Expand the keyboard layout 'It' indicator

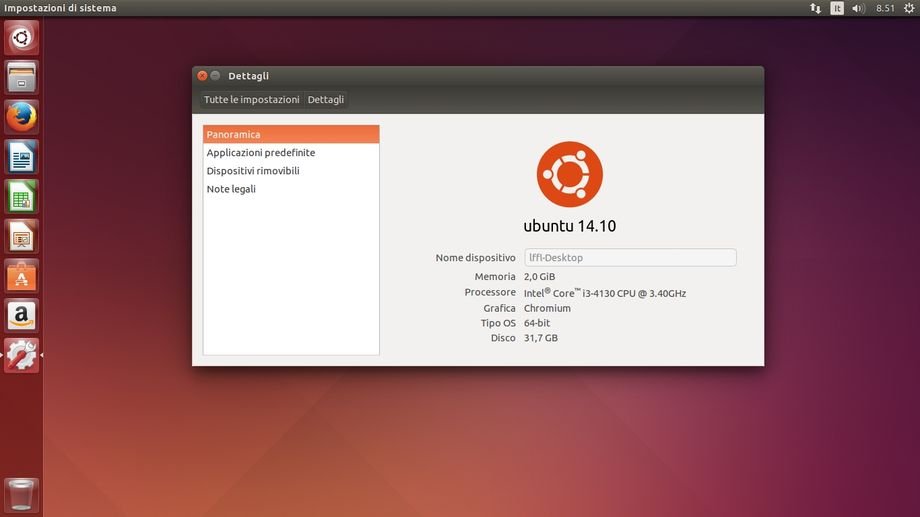pyautogui.click(x=837, y=8)
